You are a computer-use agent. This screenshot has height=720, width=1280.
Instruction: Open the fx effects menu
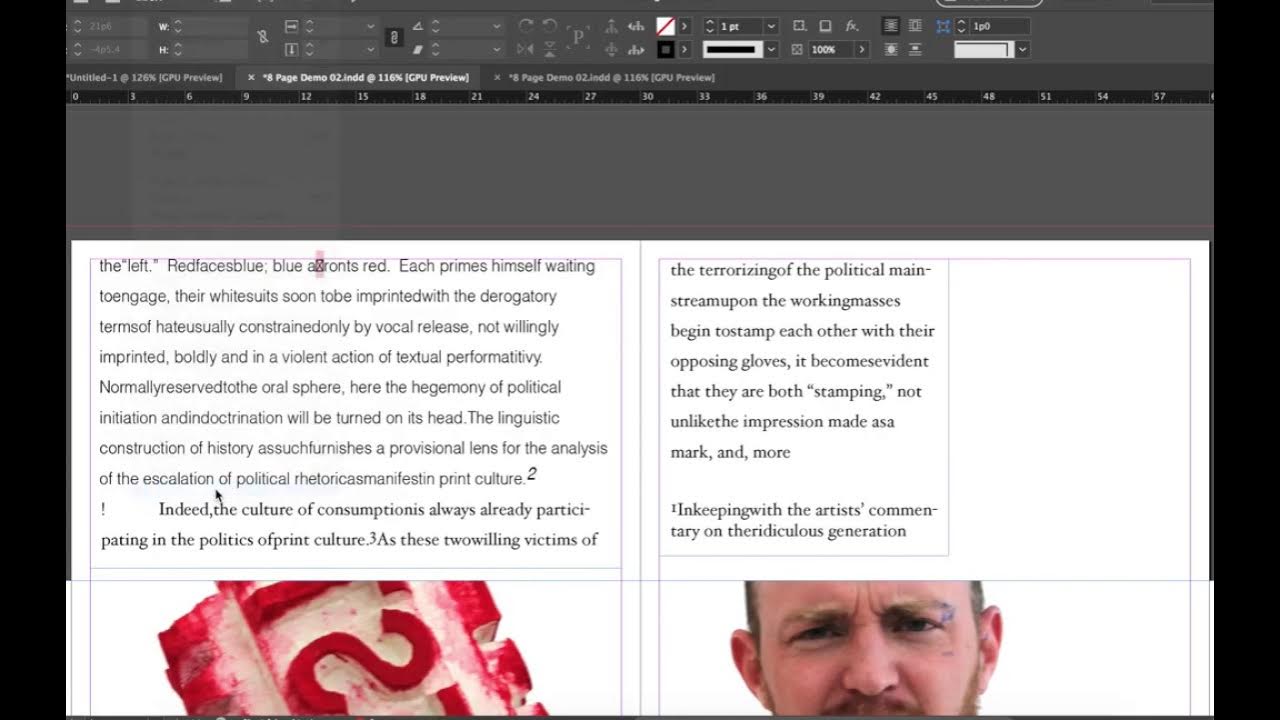852,26
